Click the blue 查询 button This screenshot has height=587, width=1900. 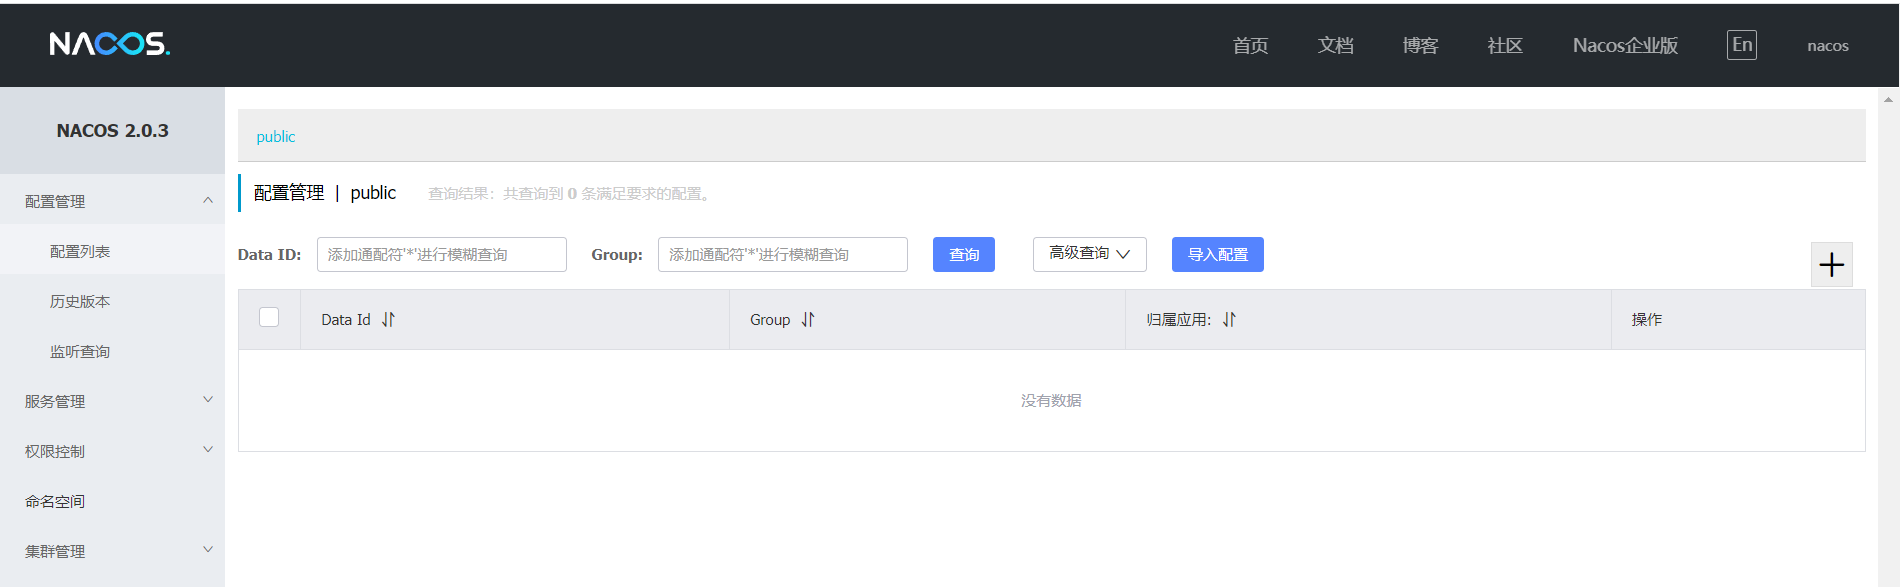point(964,254)
